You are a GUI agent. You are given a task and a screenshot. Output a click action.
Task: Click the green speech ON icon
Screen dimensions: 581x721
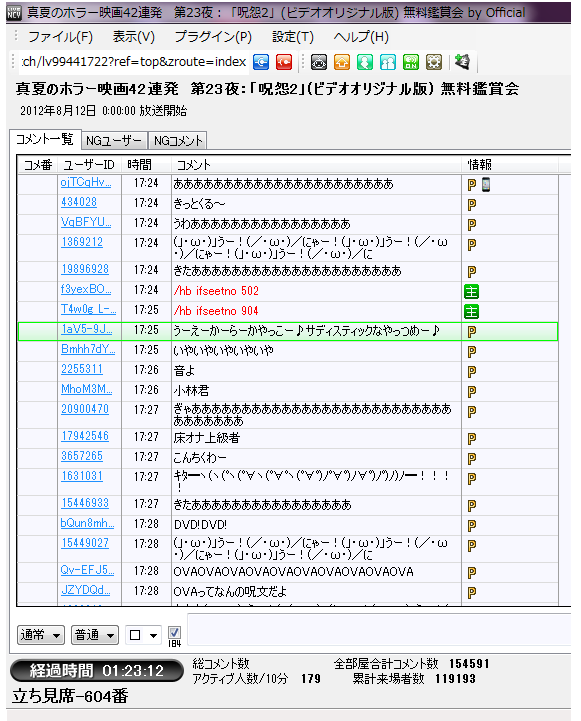point(411,62)
